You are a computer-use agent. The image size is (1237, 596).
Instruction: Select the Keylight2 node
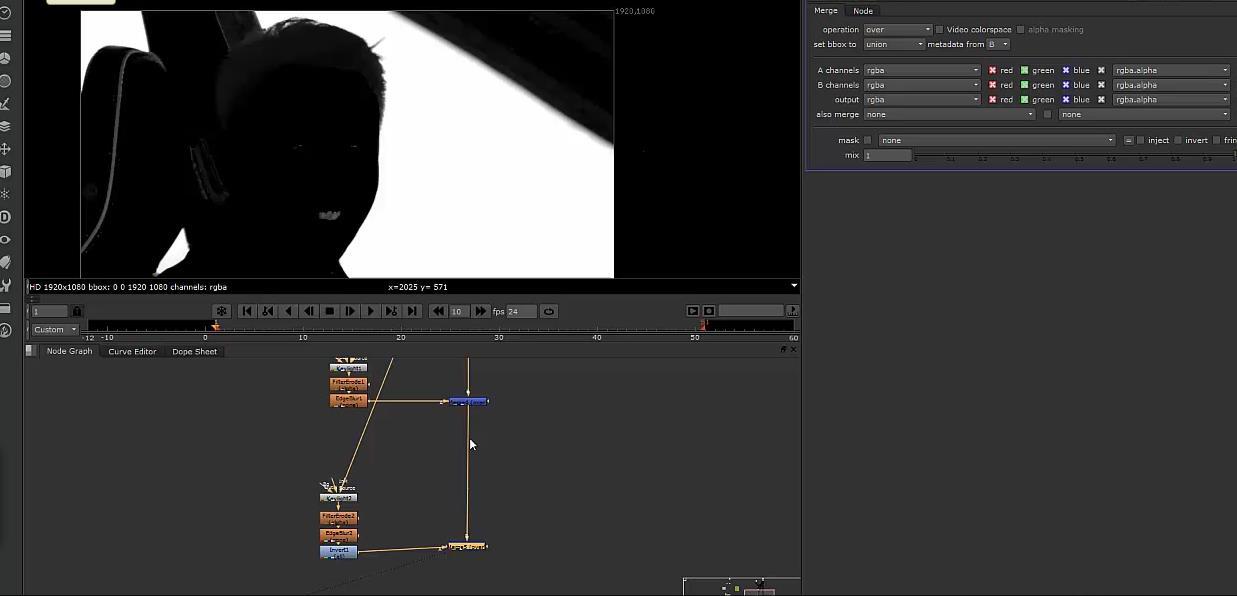pyautogui.click(x=338, y=497)
